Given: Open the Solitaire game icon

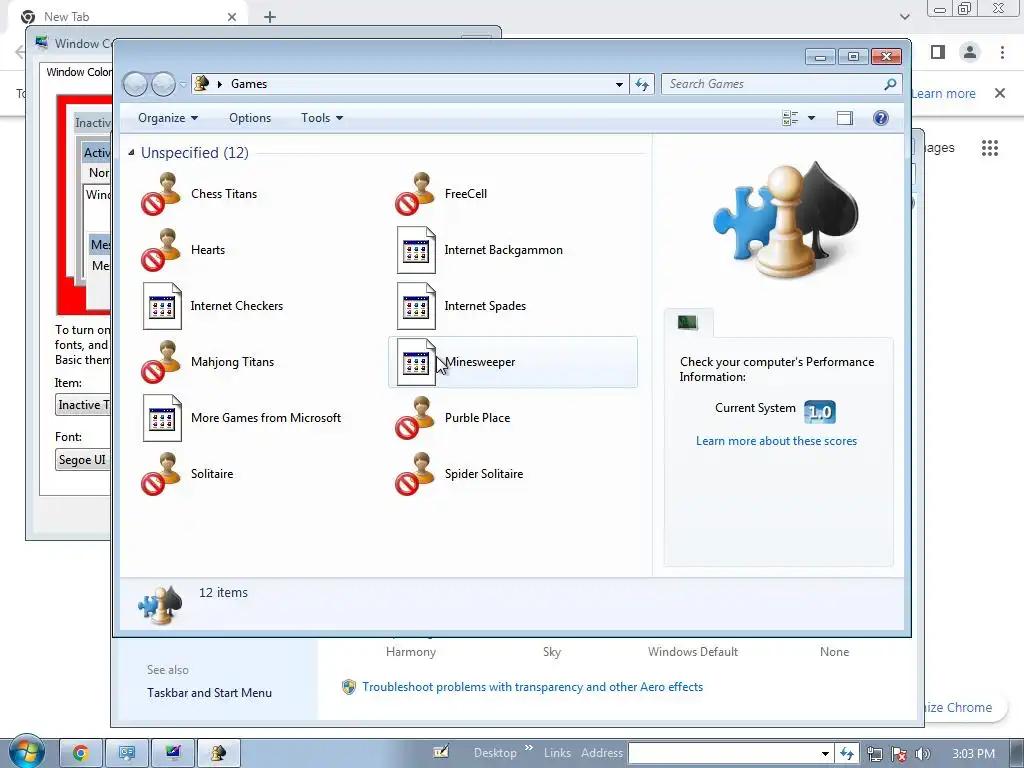Looking at the screenshot, I should tap(161, 474).
